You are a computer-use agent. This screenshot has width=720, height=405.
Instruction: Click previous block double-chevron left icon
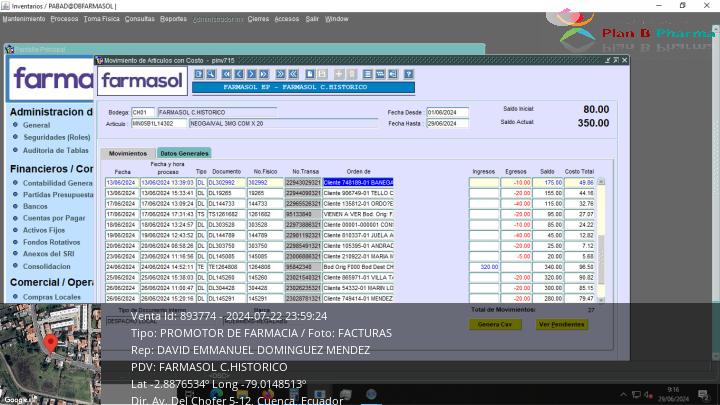coord(293,74)
